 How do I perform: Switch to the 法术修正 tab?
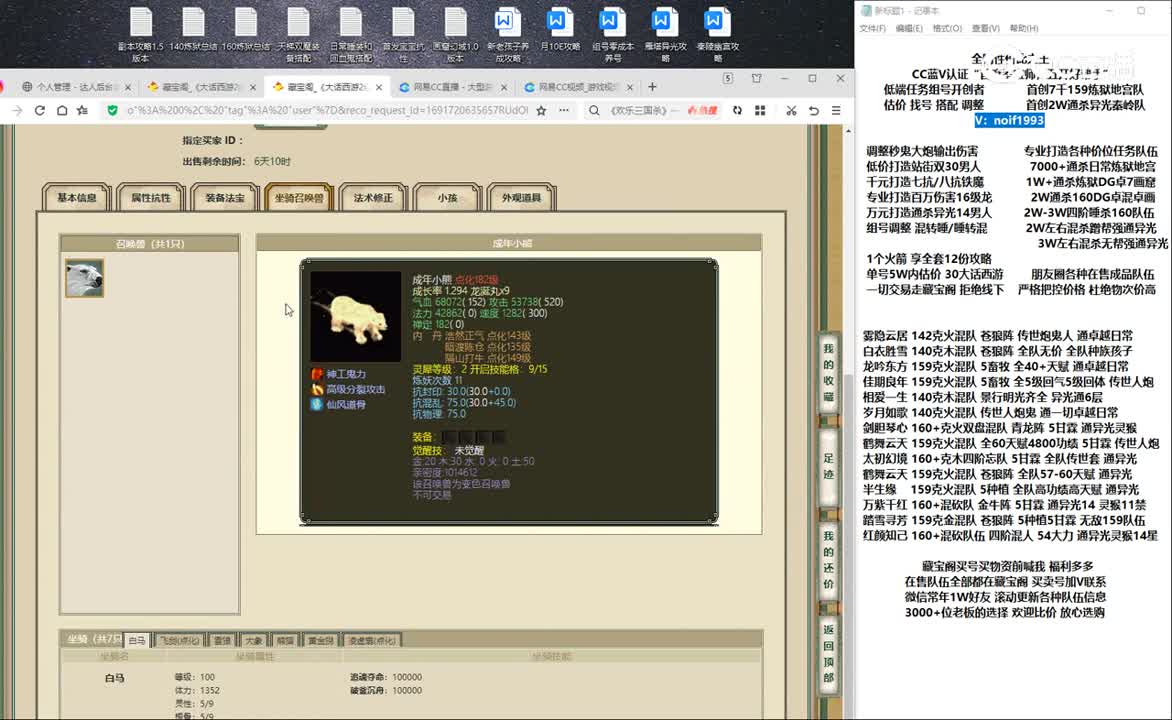pos(373,197)
